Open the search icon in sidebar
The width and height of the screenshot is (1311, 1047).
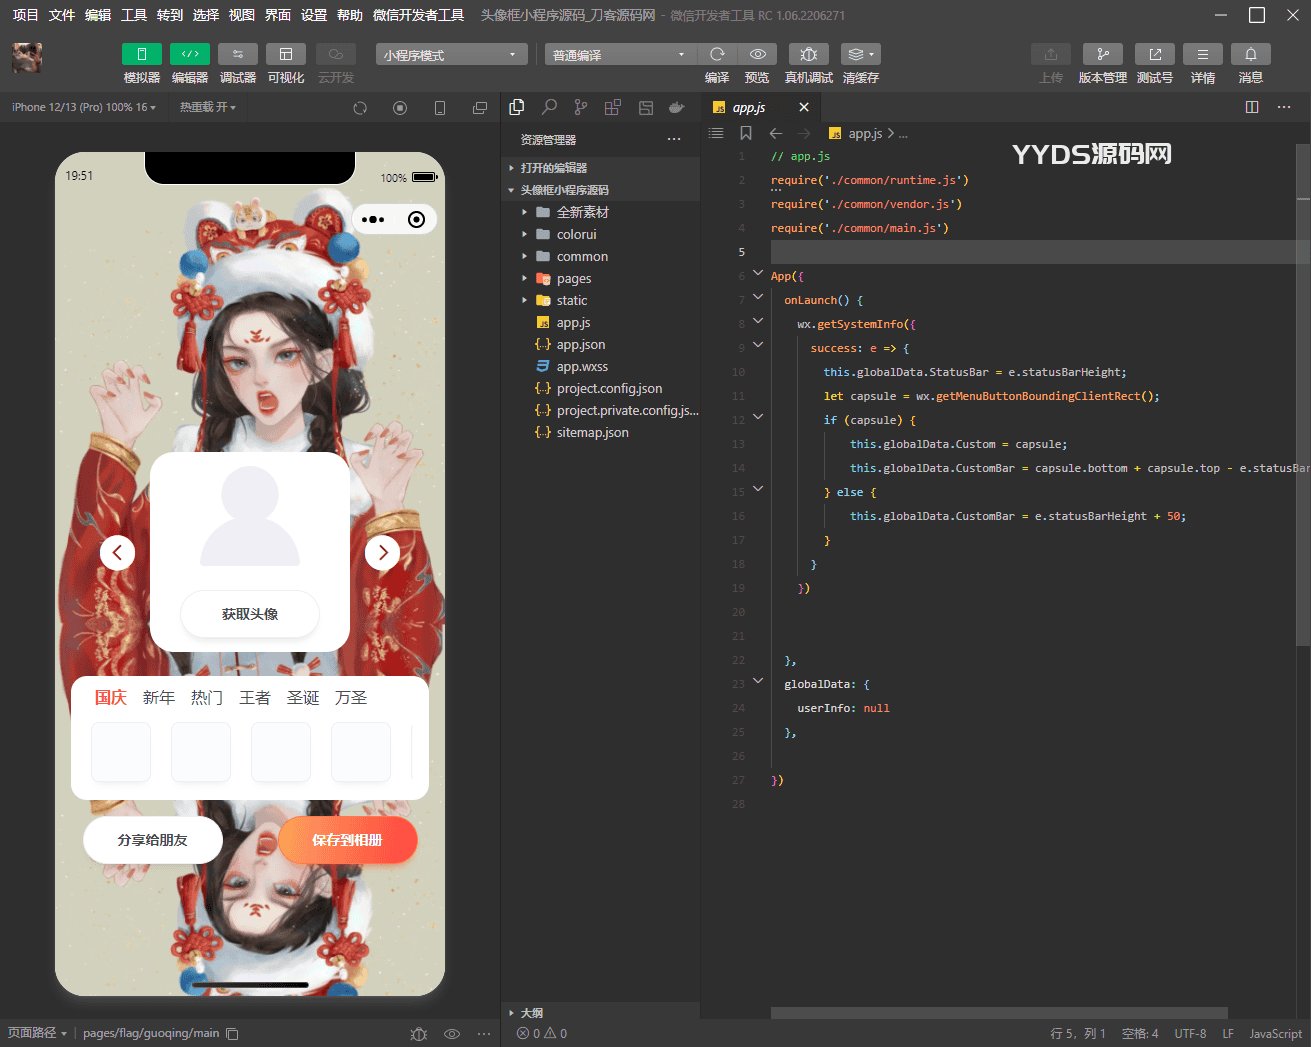click(549, 107)
